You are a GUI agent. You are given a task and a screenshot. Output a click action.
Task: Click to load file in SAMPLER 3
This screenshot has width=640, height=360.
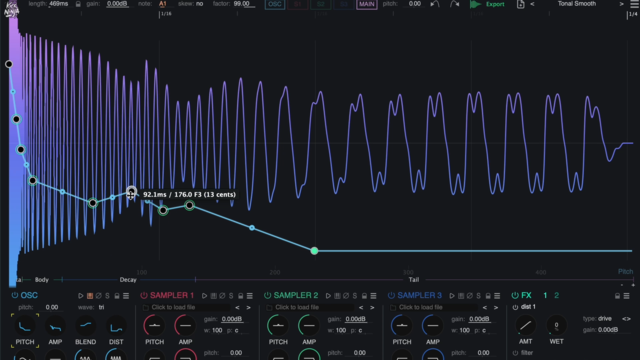click(433, 307)
